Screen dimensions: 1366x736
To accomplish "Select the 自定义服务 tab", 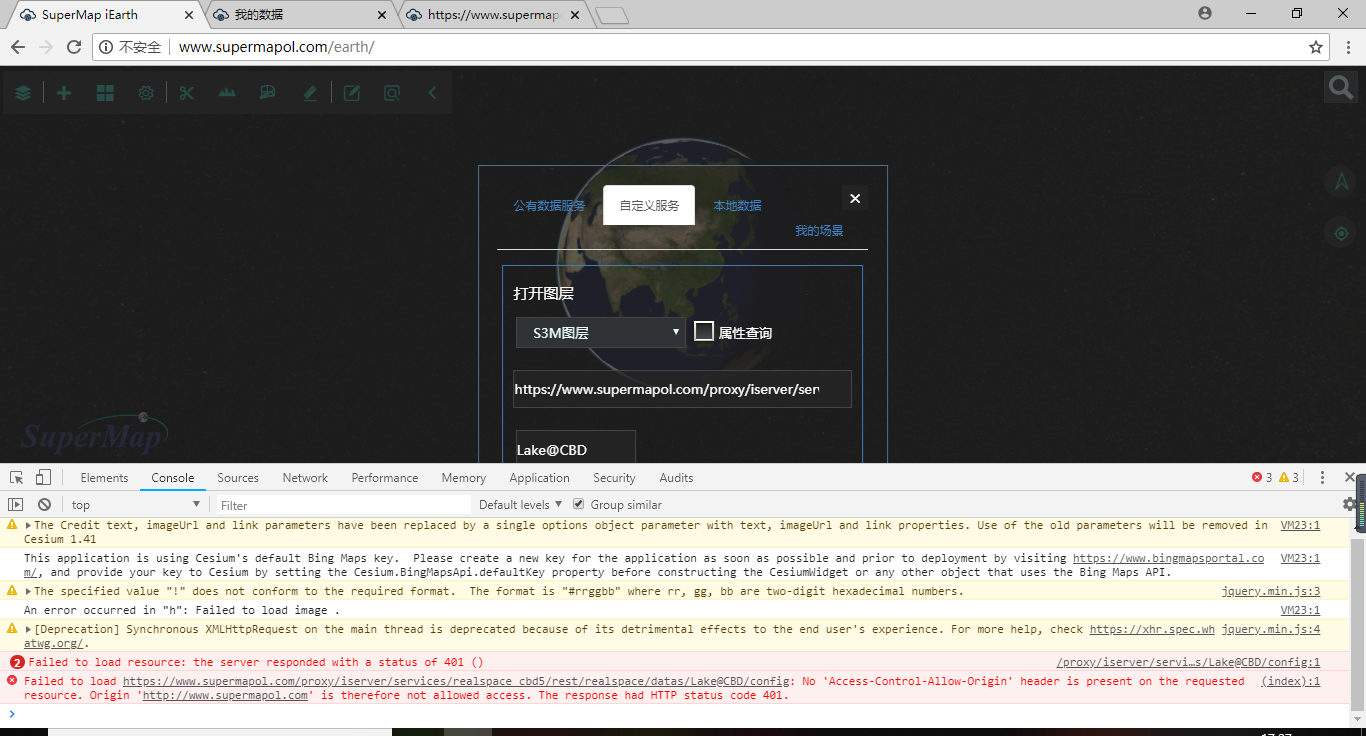I will coord(649,205).
